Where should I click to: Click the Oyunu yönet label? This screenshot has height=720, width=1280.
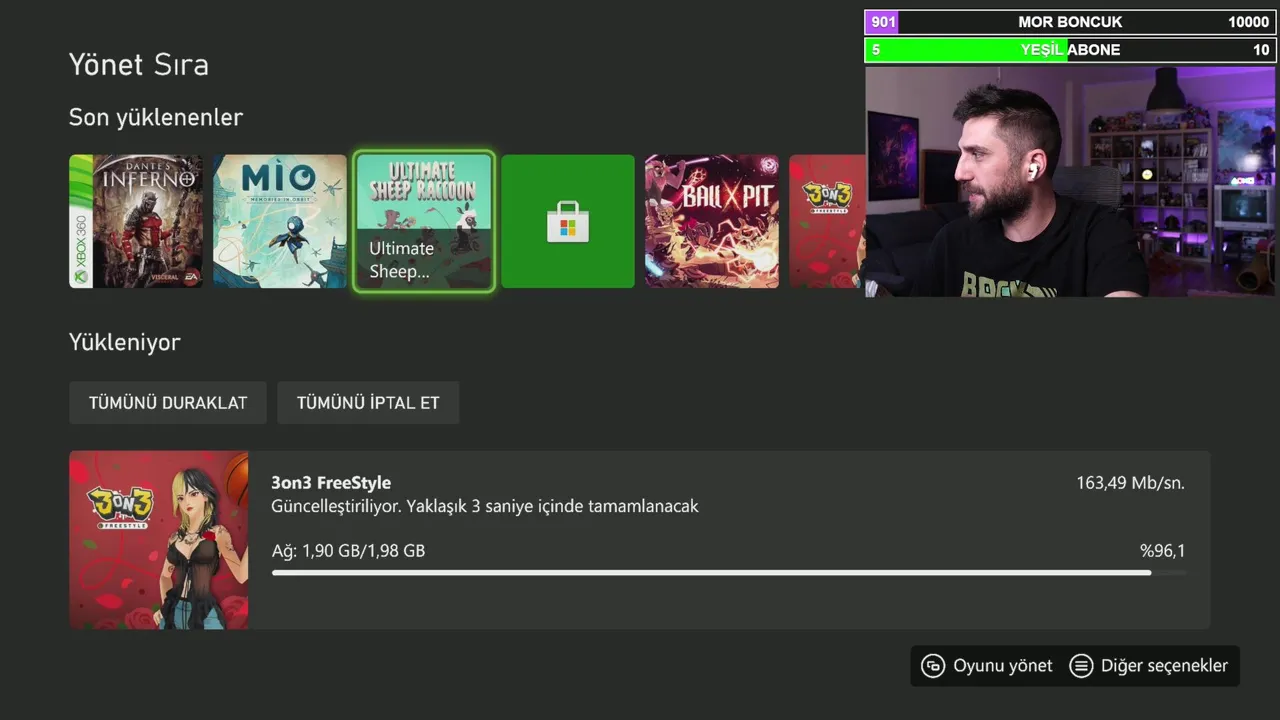(1003, 666)
